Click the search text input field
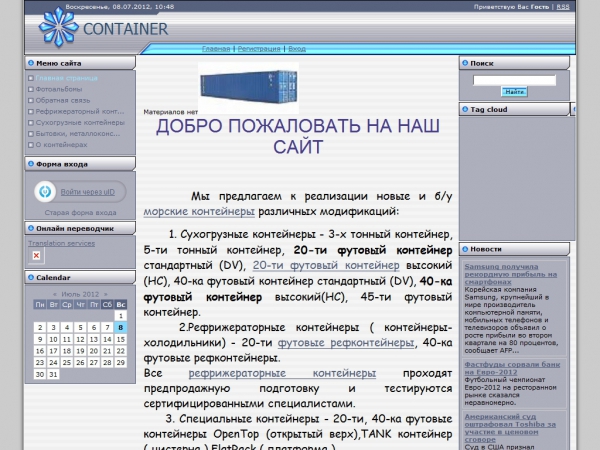Viewport: 600px width, 450px height. pos(514,79)
